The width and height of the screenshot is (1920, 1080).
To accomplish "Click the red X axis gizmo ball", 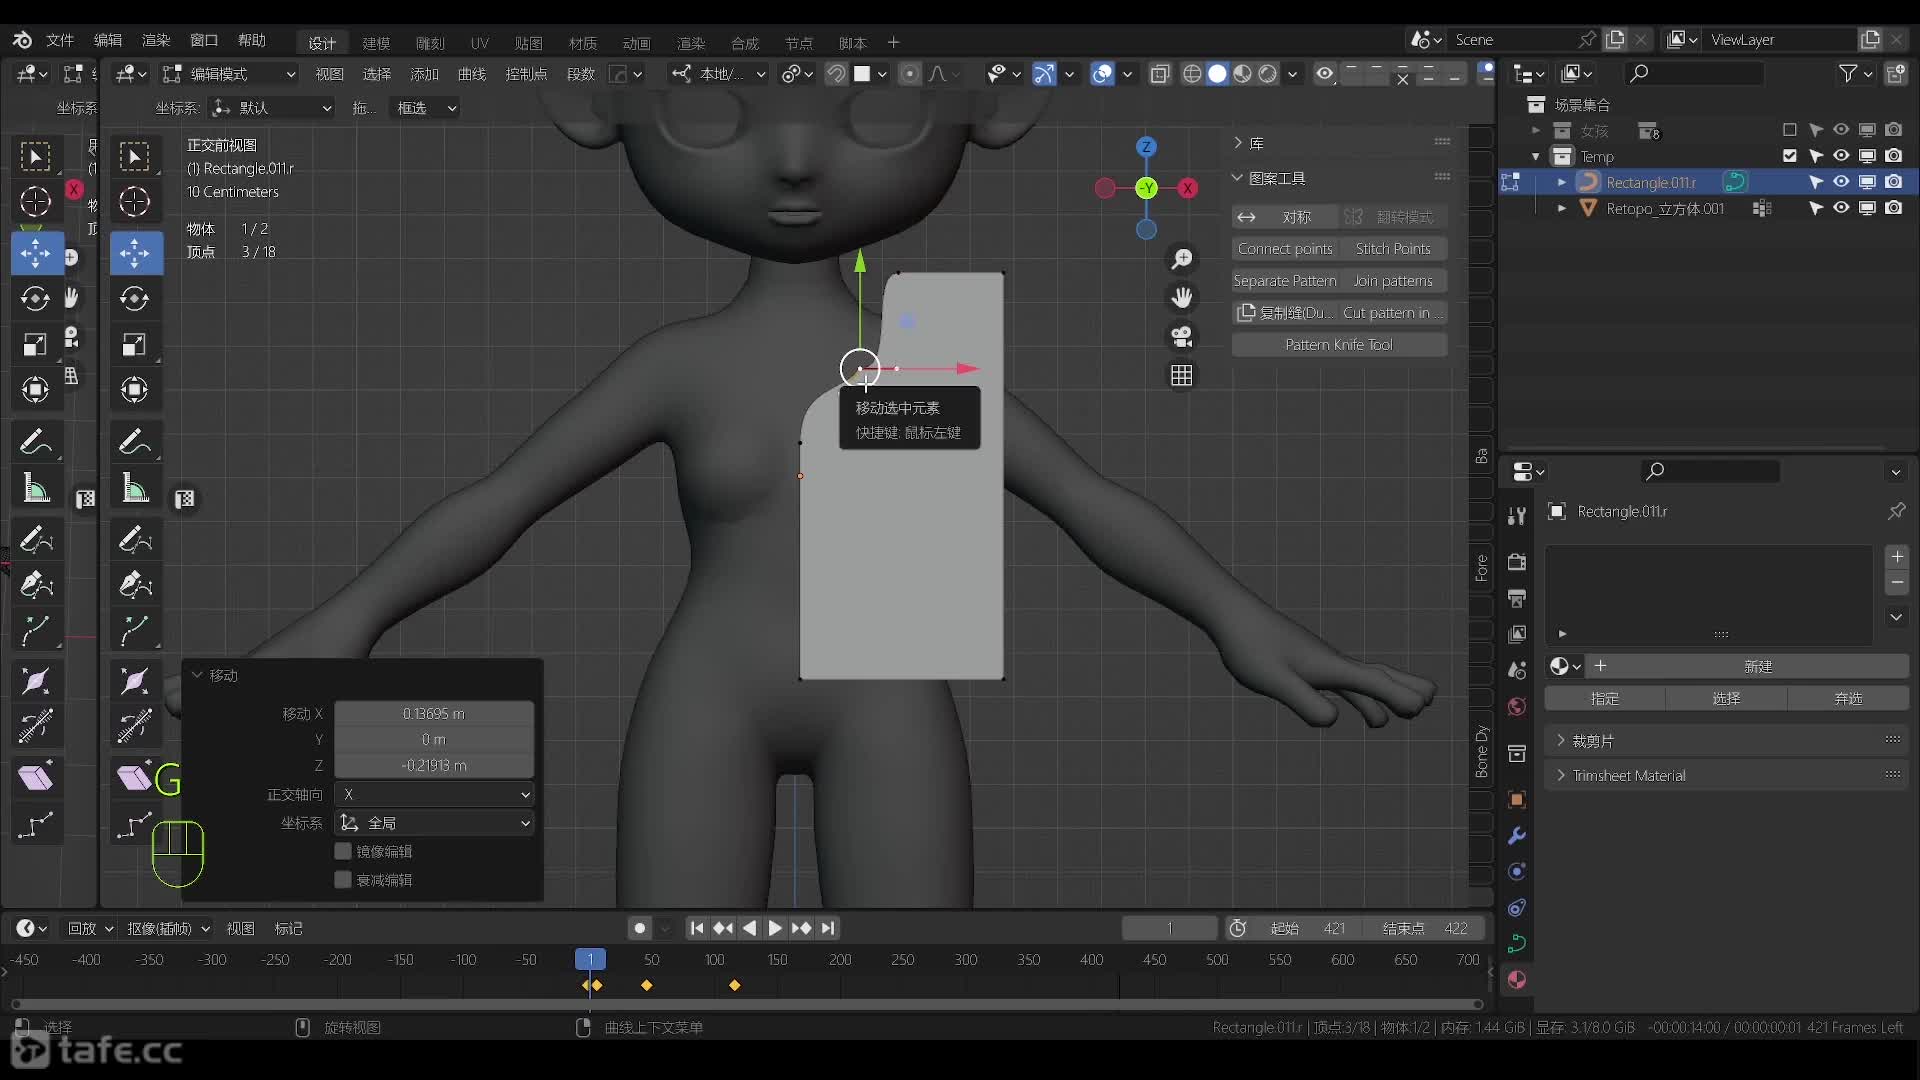I will 1188,188.
